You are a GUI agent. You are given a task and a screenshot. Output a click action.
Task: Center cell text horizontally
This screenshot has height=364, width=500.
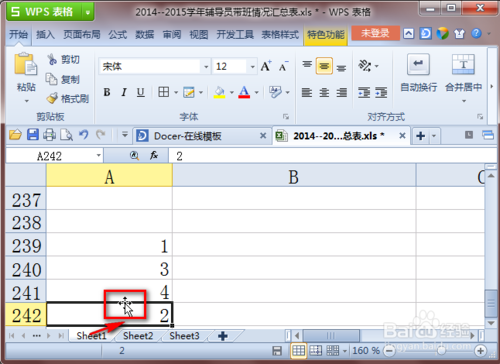[x=324, y=92]
